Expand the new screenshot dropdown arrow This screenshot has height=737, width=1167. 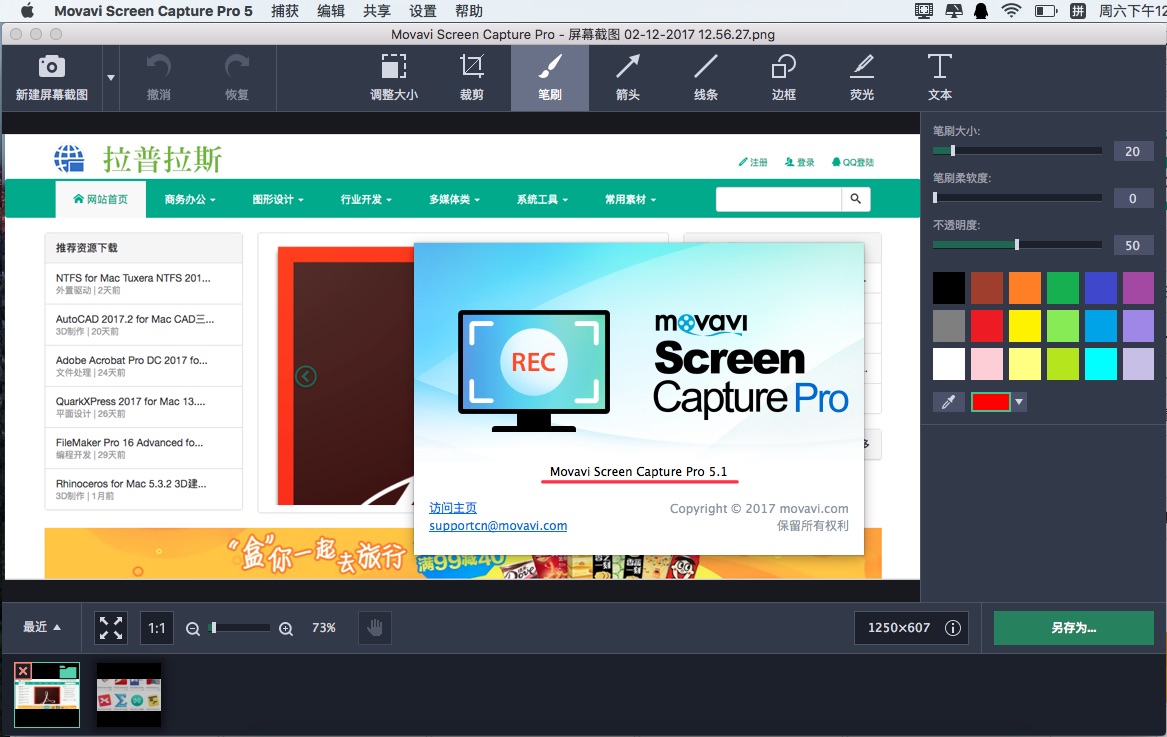(x=111, y=77)
